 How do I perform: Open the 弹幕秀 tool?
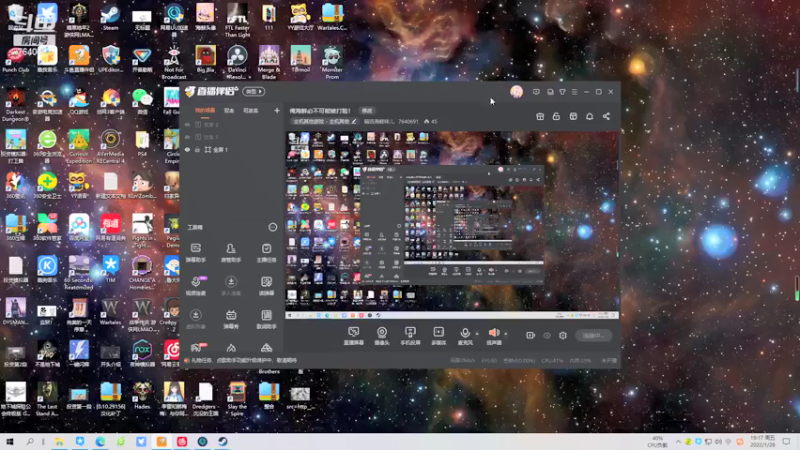(x=231, y=319)
